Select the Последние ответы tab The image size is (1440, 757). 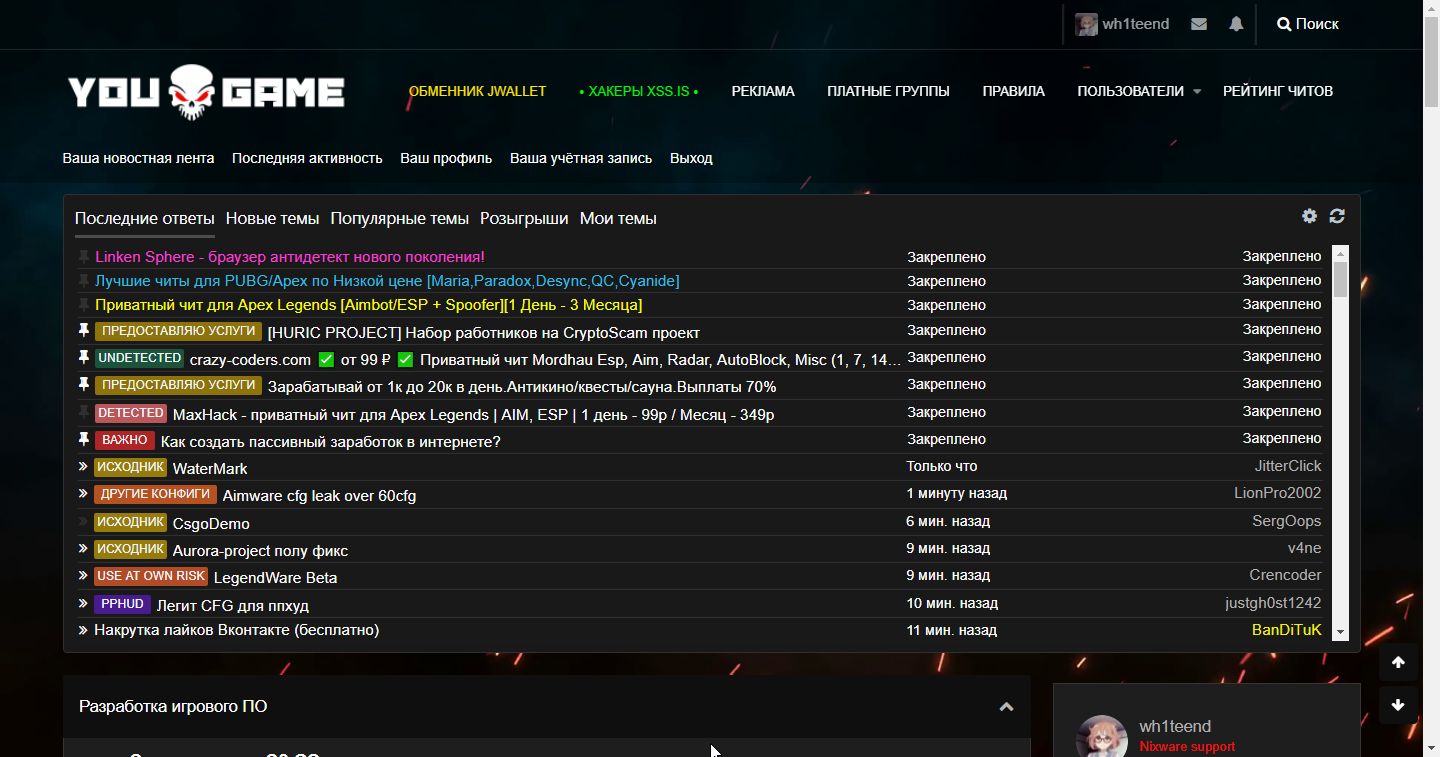pos(145,218)
